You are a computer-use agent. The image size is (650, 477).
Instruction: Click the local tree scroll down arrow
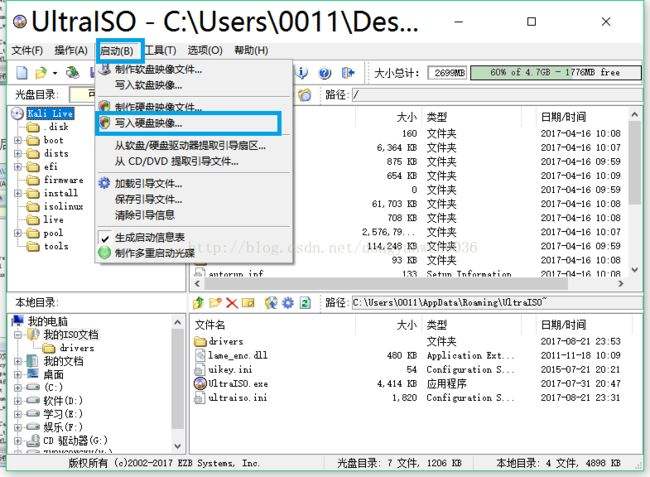pos(178,446)
